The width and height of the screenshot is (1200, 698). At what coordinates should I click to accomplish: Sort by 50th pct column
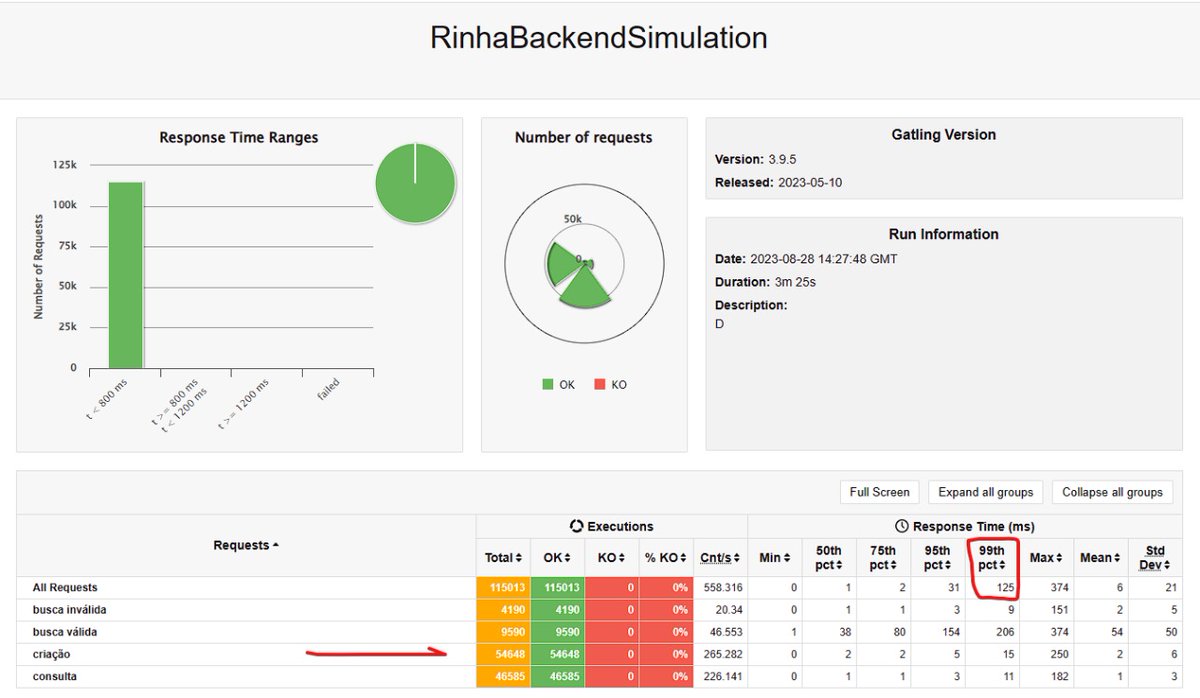(829, 557)
